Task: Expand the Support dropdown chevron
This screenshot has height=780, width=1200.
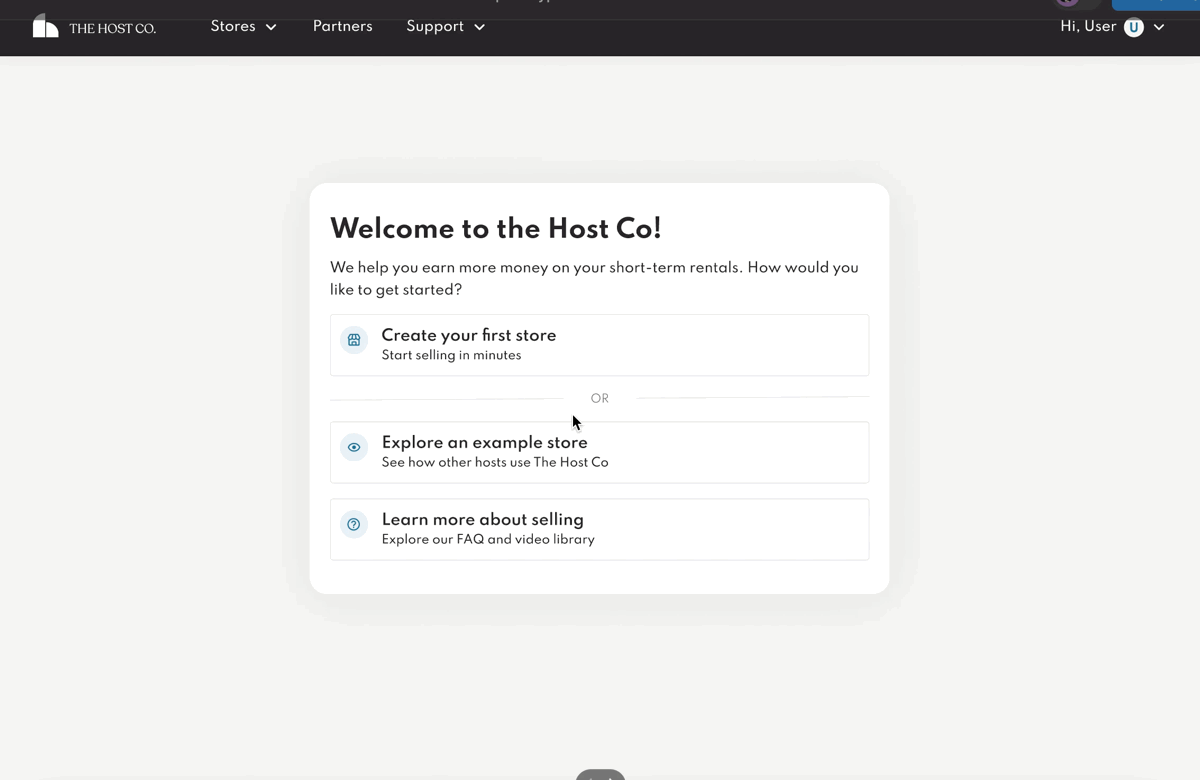Action: 479,27
